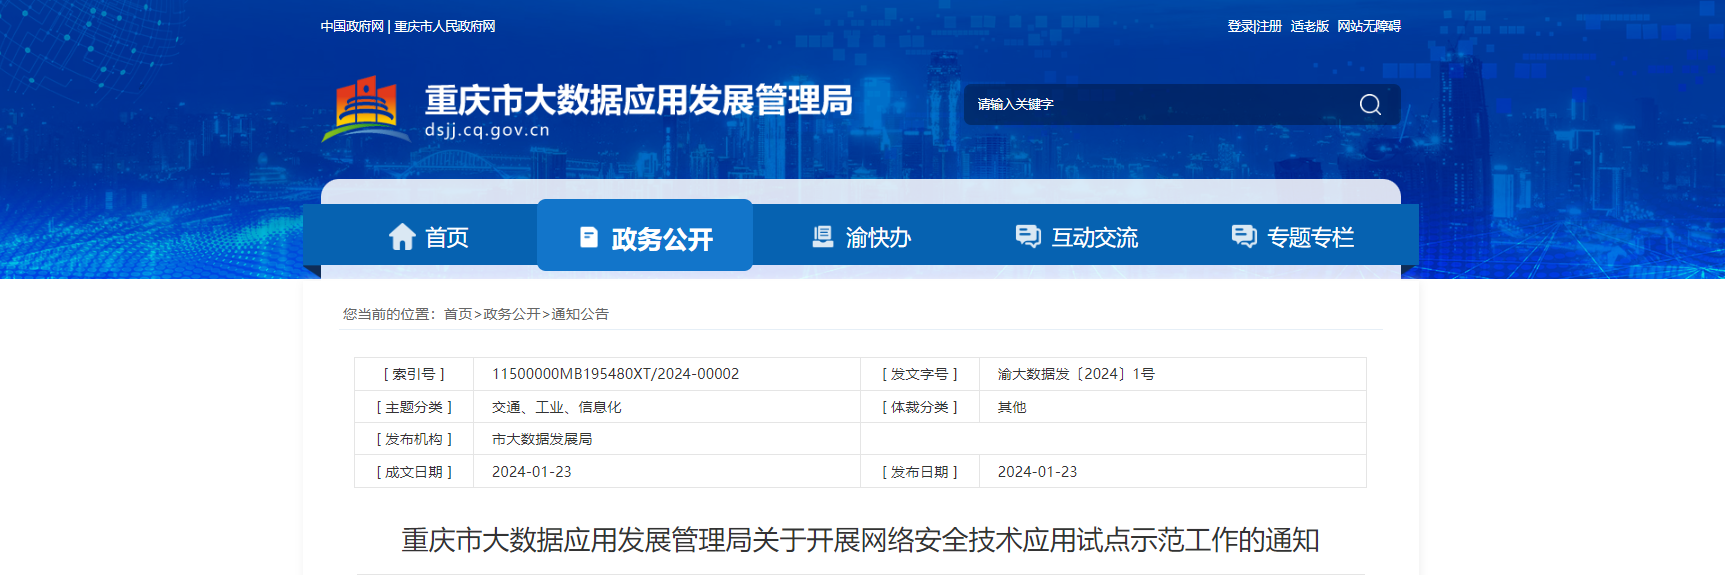This screenshot has width=1726, height=575.
Task: Click the stamp icon beside 渝快办
Action: click(822, 237)
